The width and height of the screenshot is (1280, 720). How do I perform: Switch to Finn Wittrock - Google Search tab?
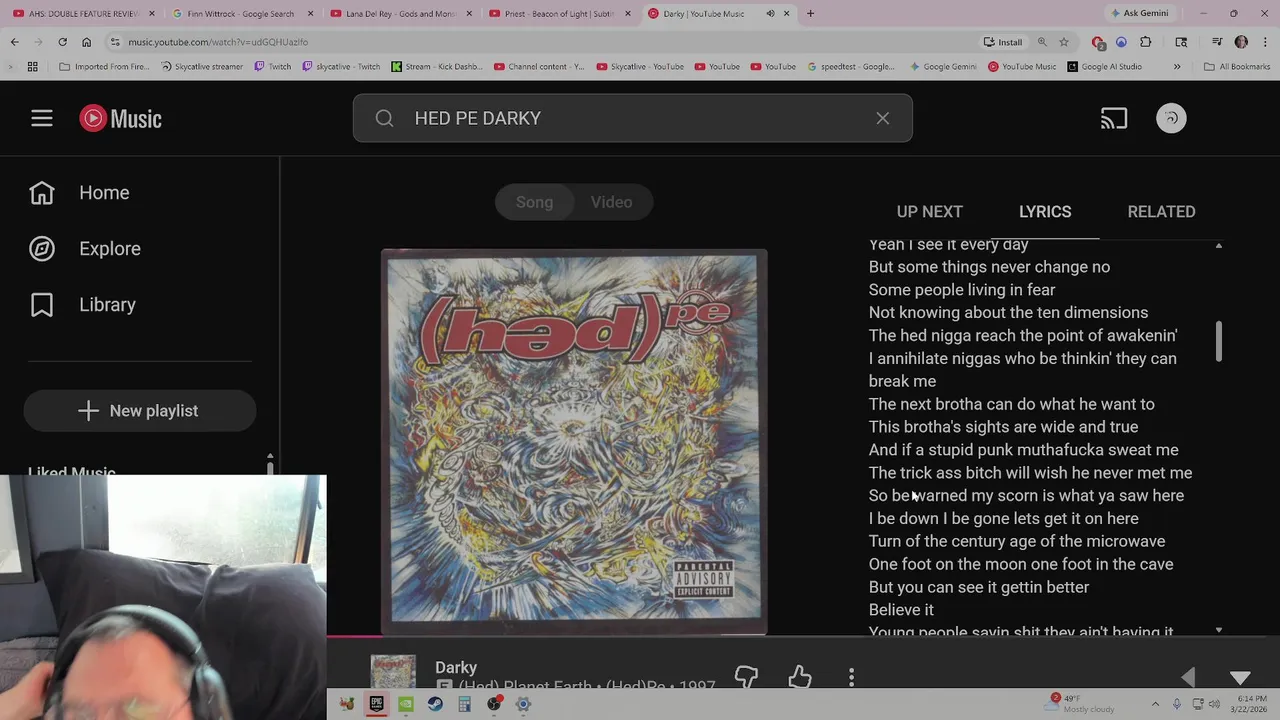click(240, 14)
